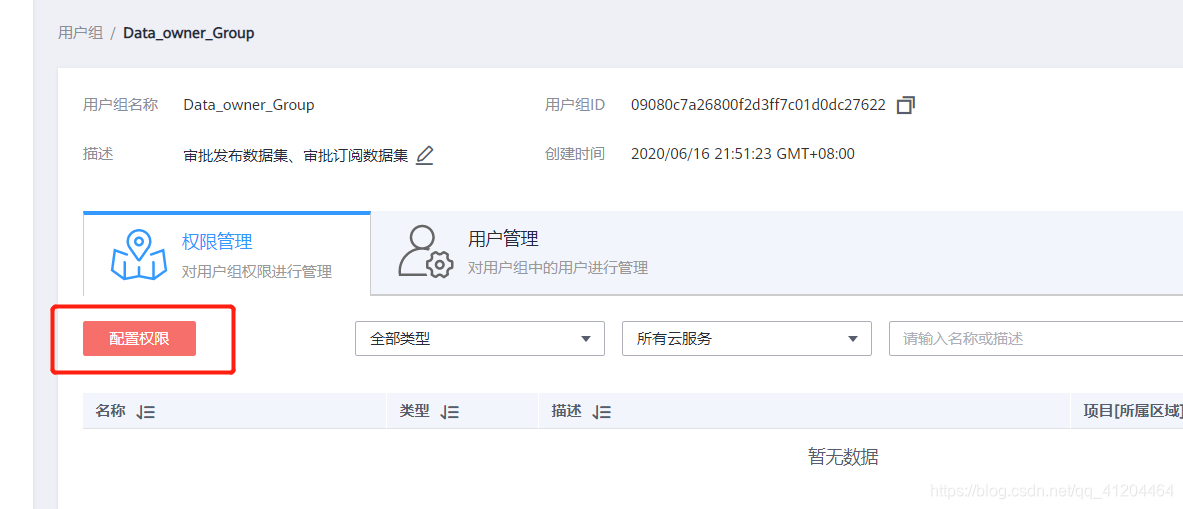The image size is (1183, 509).
Task: Copy the user group ID
Action: click(x=905, y=105)
